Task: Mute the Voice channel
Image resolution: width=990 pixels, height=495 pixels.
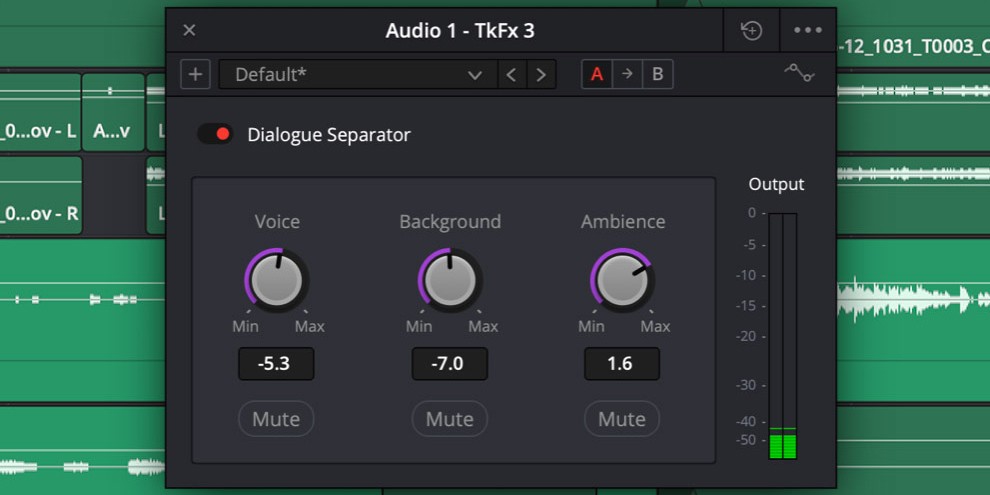Action: 276,419
